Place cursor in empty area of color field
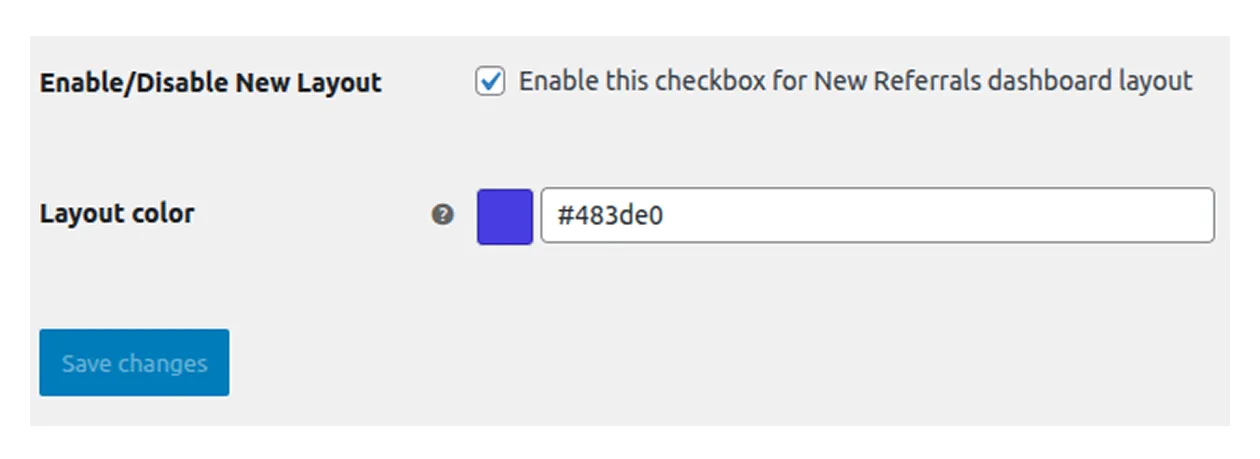Viewport: 1260px width, 459px height. 940,215
